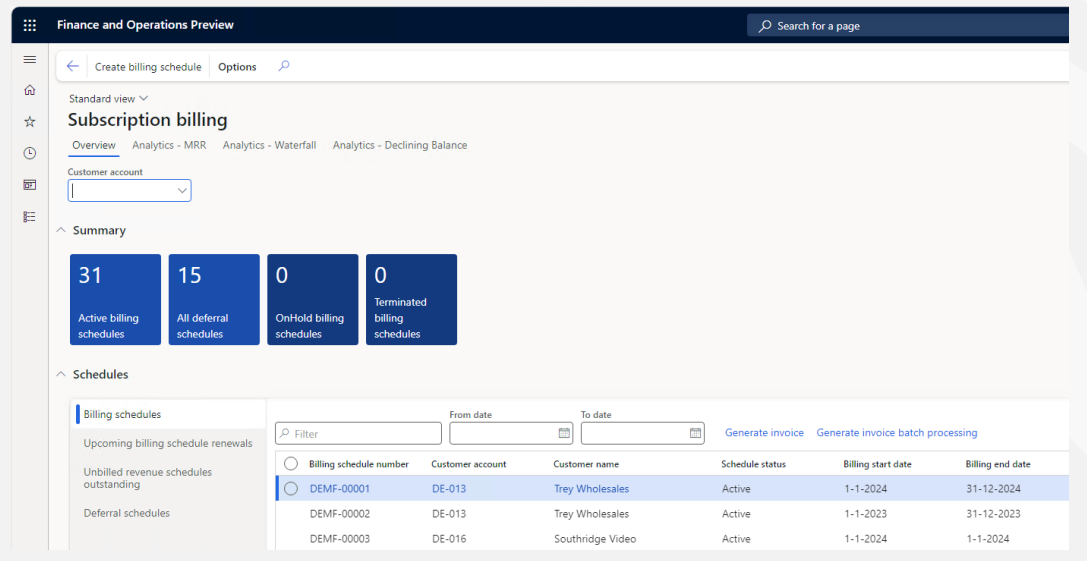Open Modules list icon in sidebar
This screenshot has width=1087, height=561.
point(30,217)
